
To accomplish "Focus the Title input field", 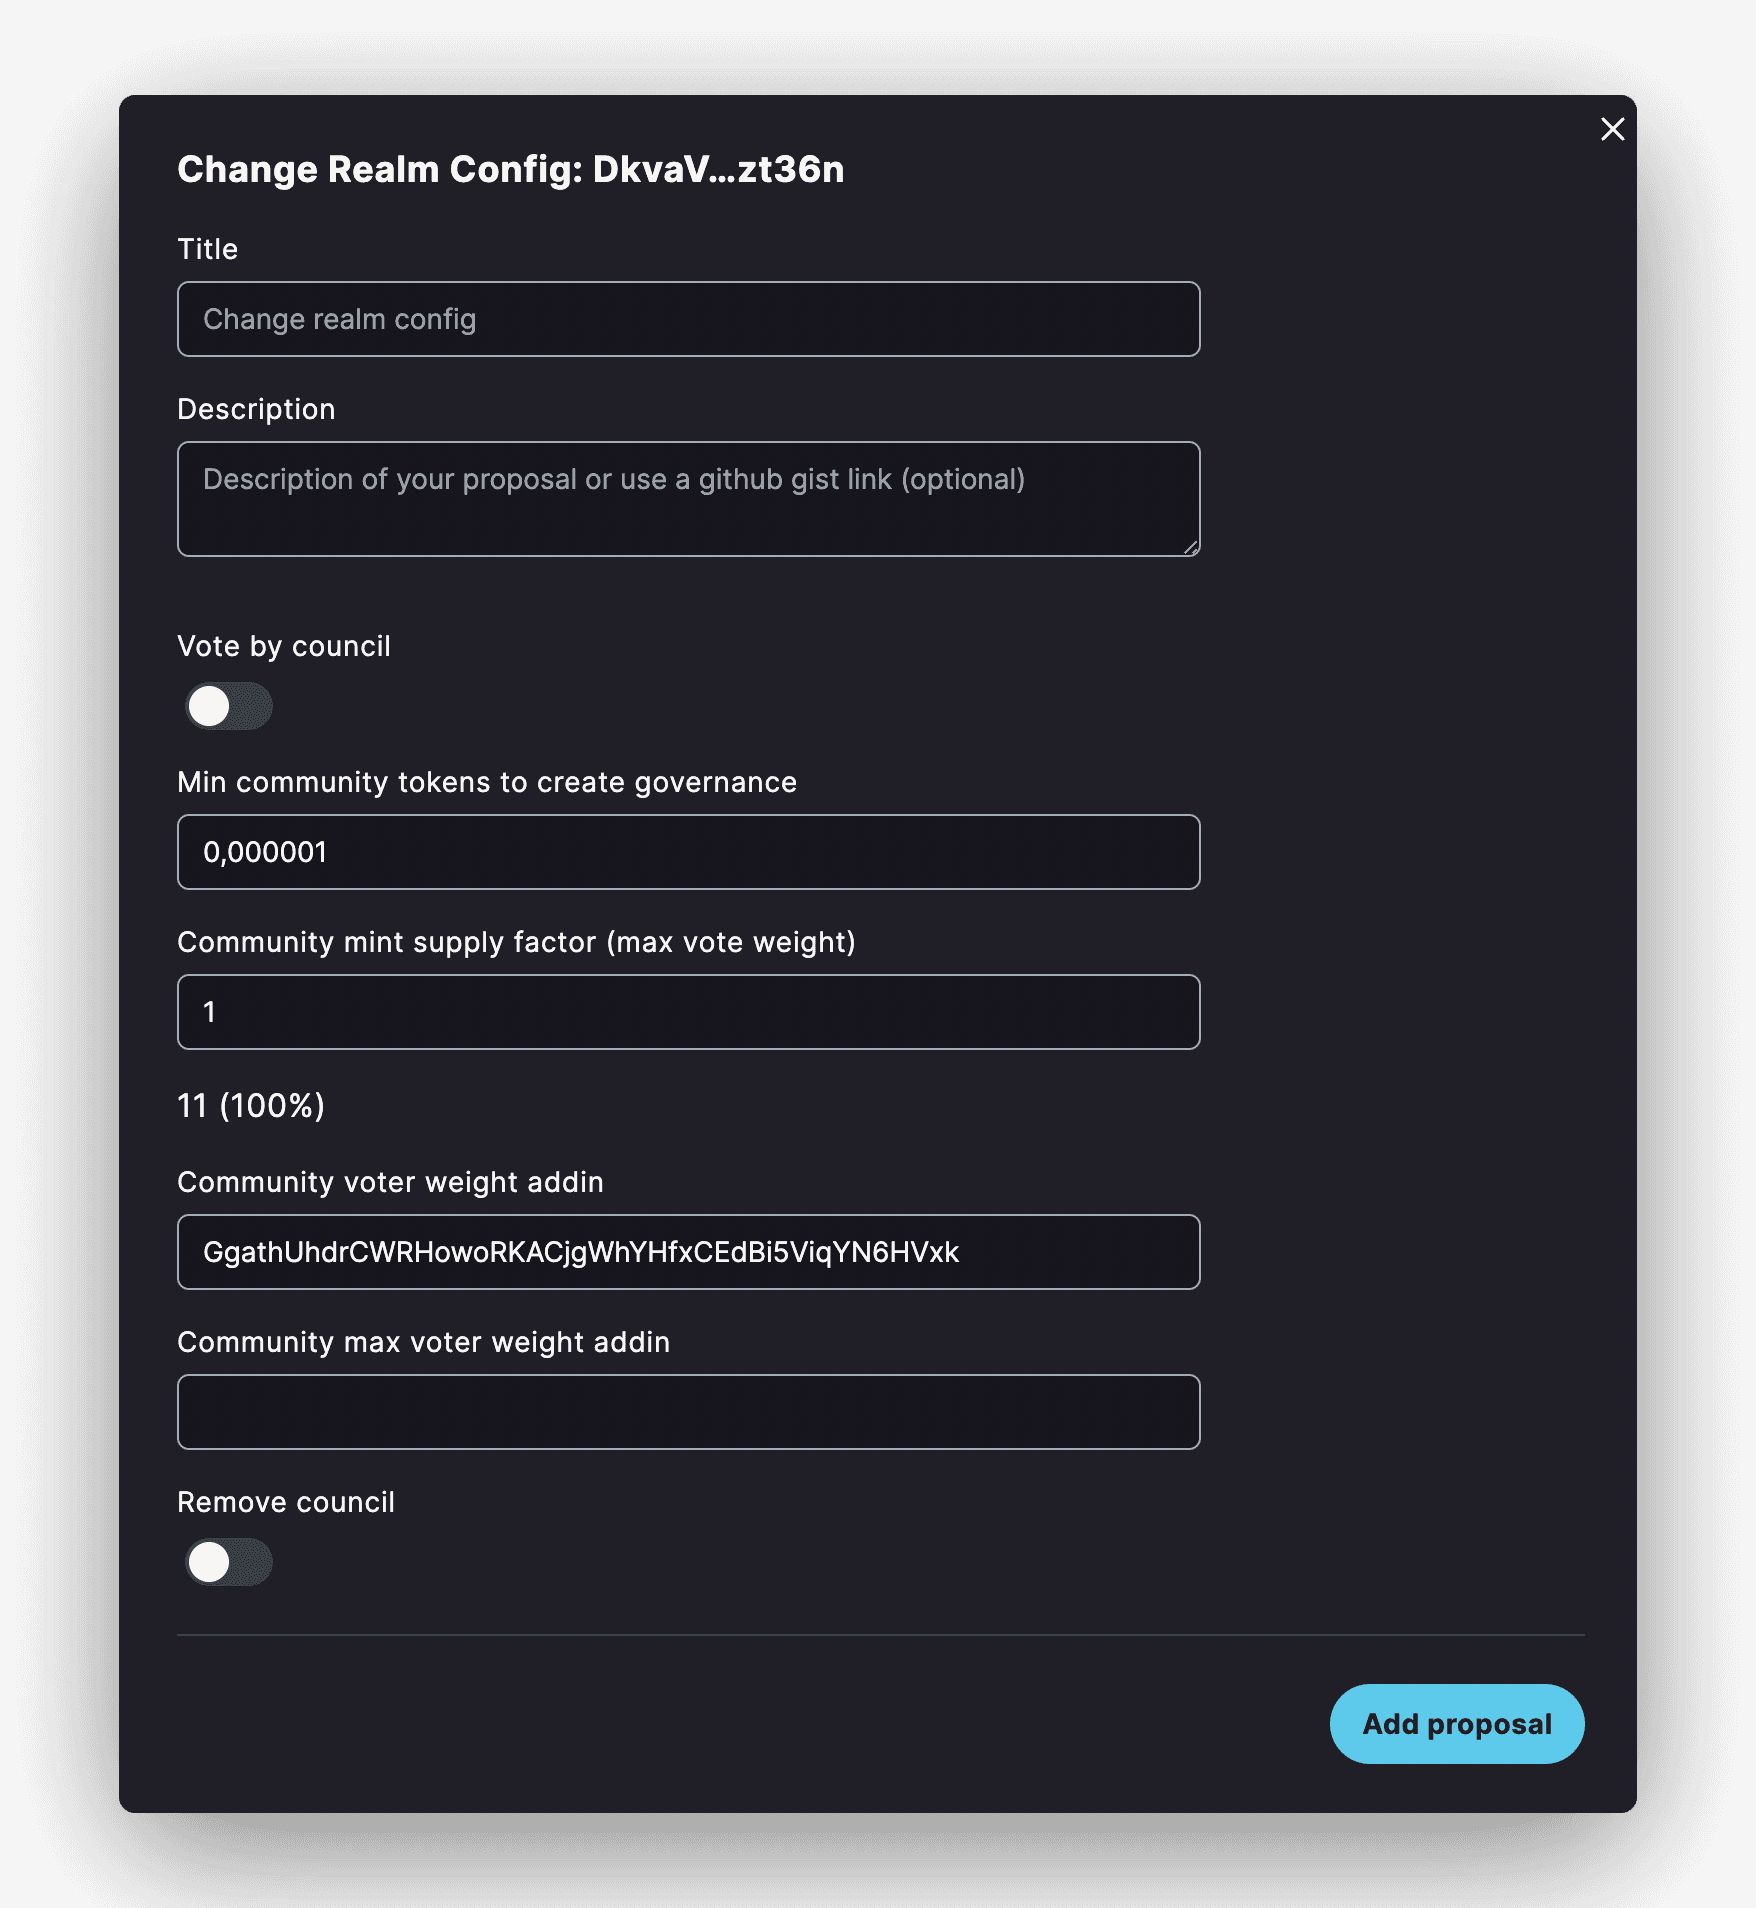I will point(688,319).
